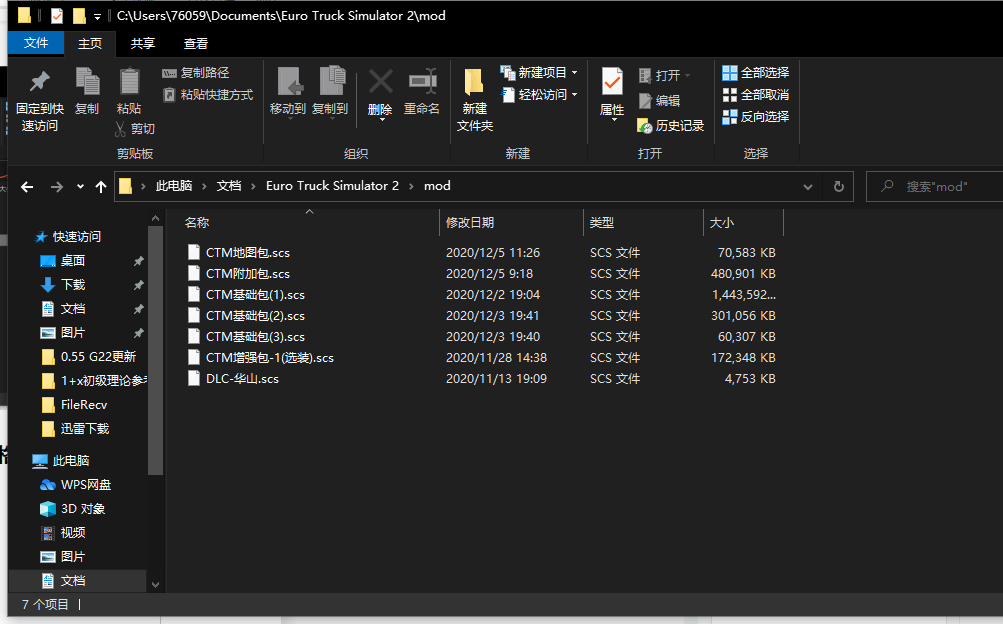
Task: Switch to the View (查看) tab
Action: click(x=196, y=43)
